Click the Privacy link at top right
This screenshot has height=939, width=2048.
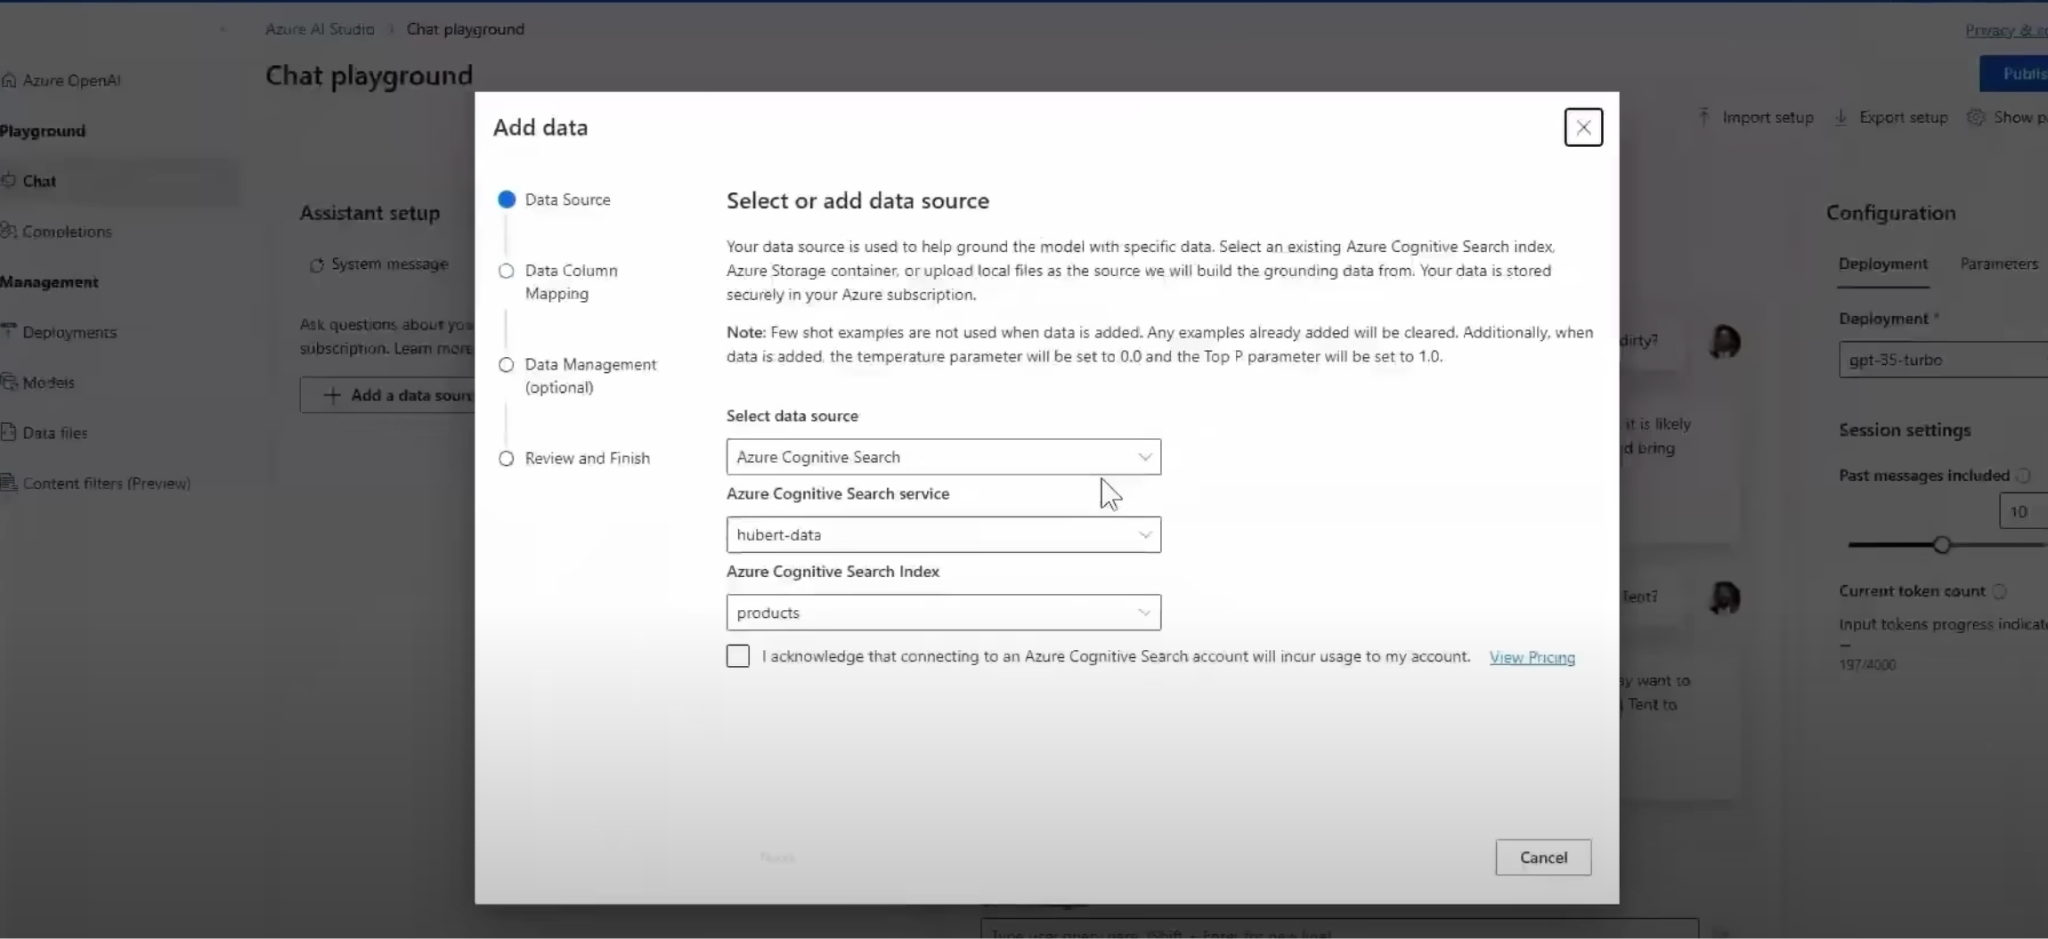[x=2006, y=30]
